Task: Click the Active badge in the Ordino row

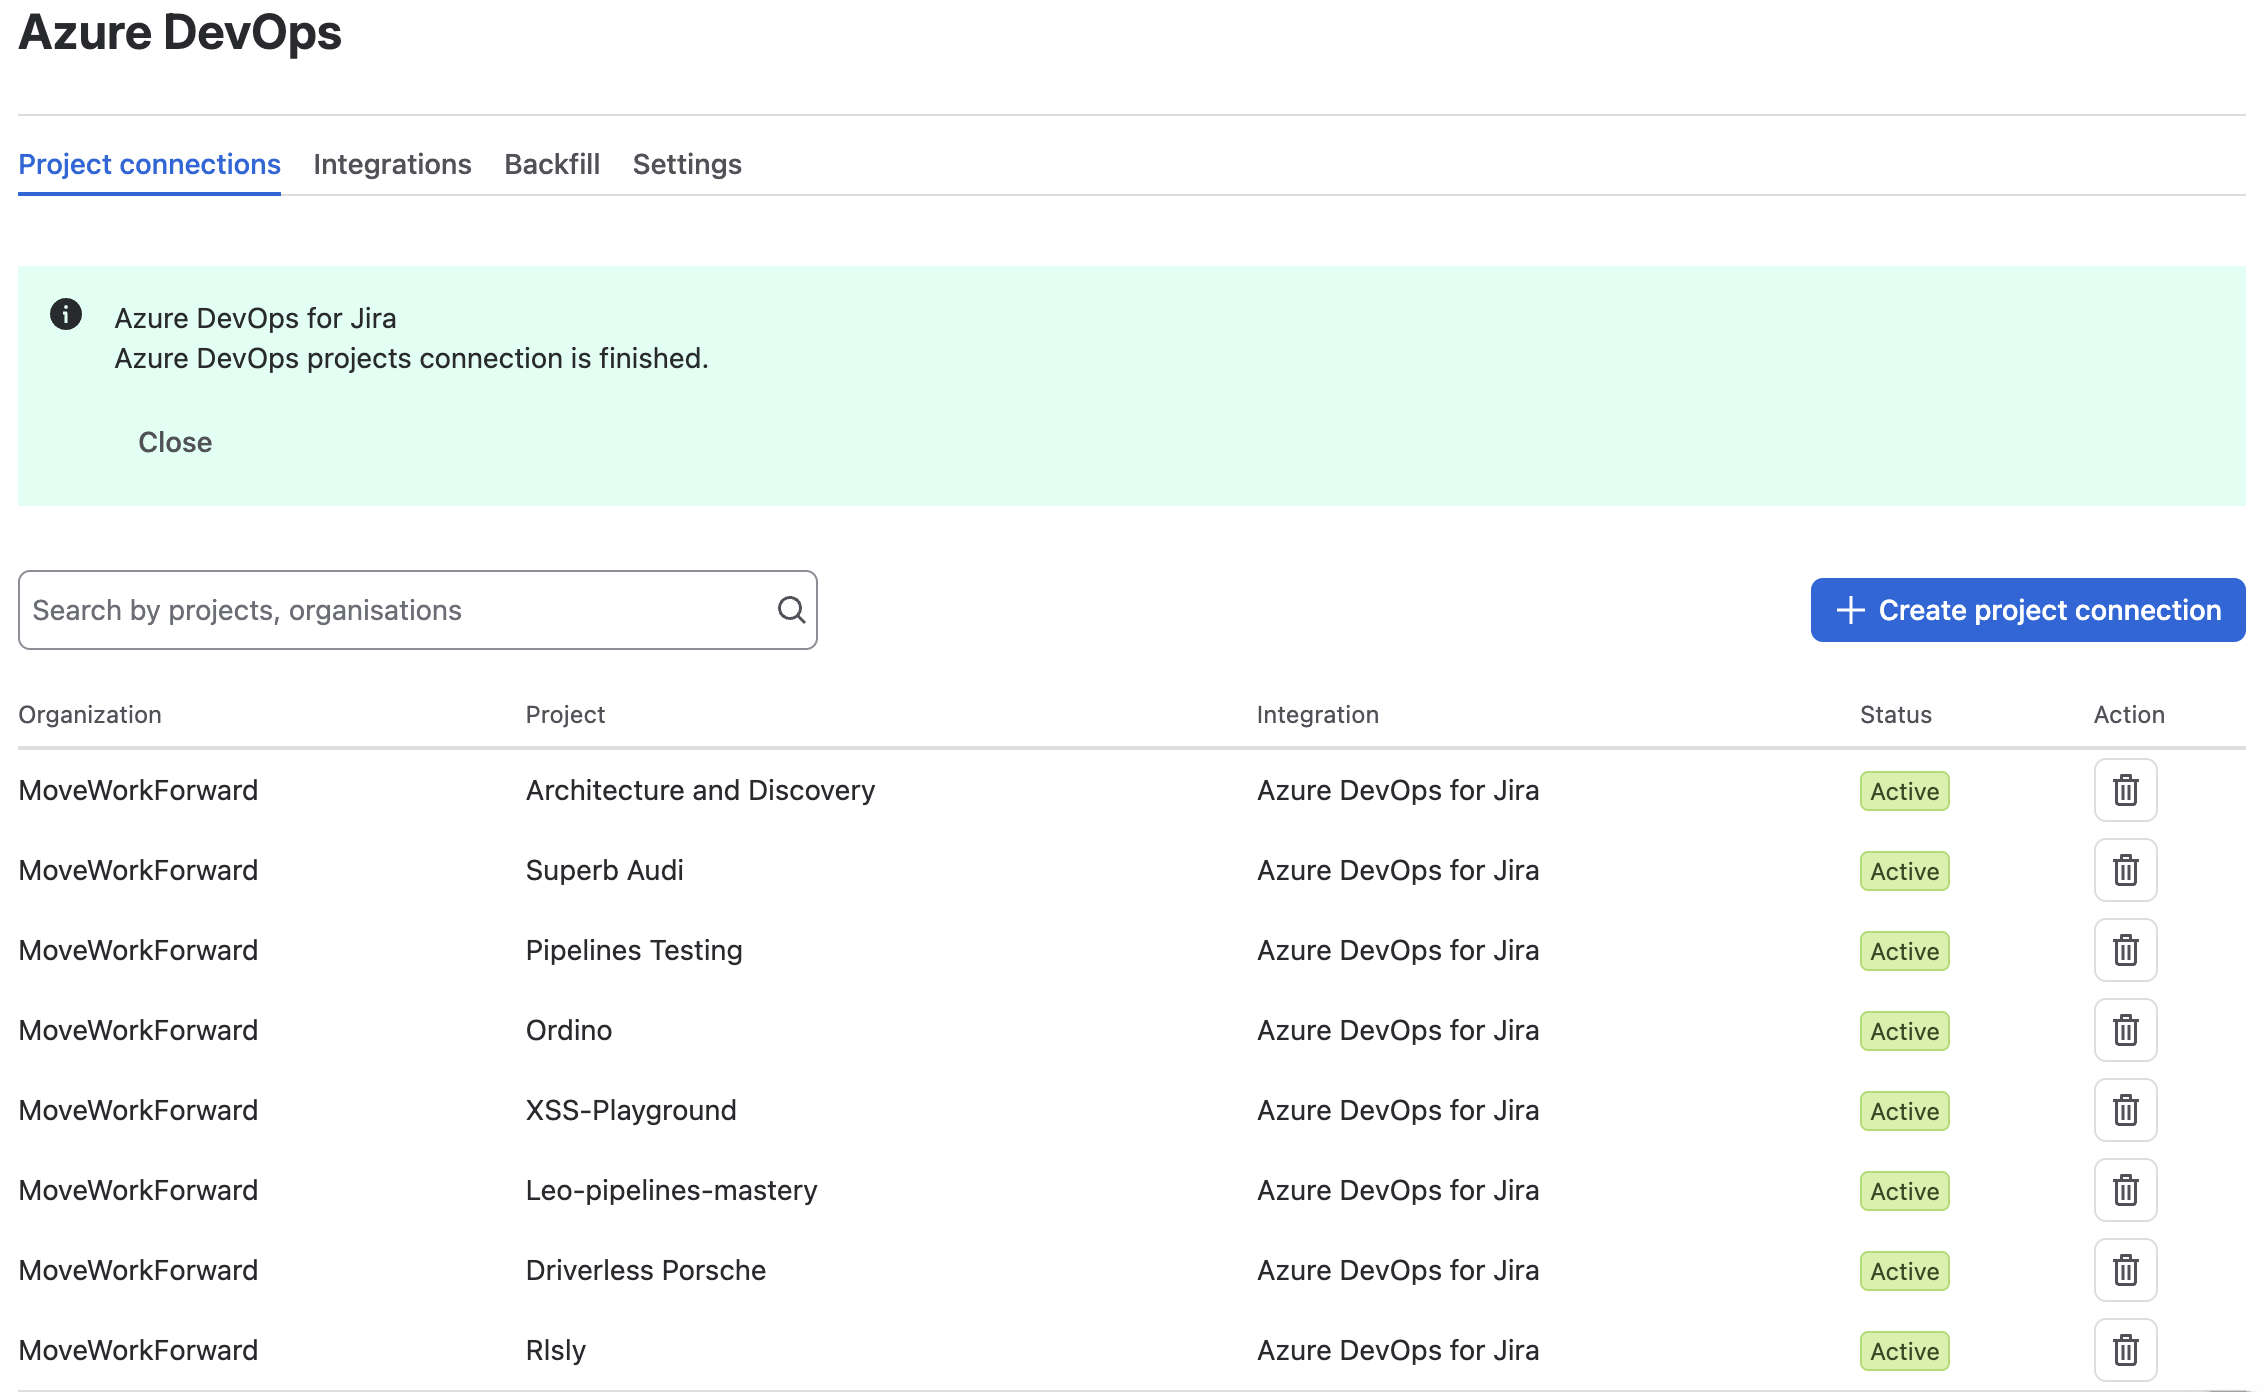Action: (1905, 1031)
